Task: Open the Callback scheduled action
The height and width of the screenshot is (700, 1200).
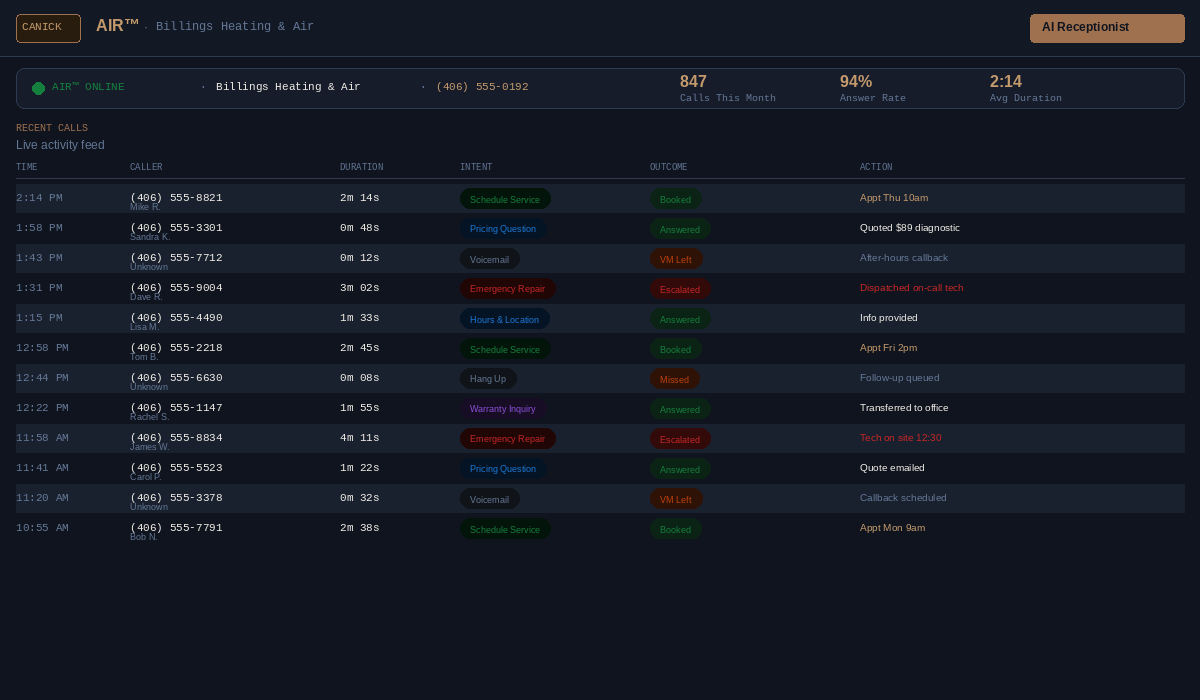Action: tap(903, 498)
